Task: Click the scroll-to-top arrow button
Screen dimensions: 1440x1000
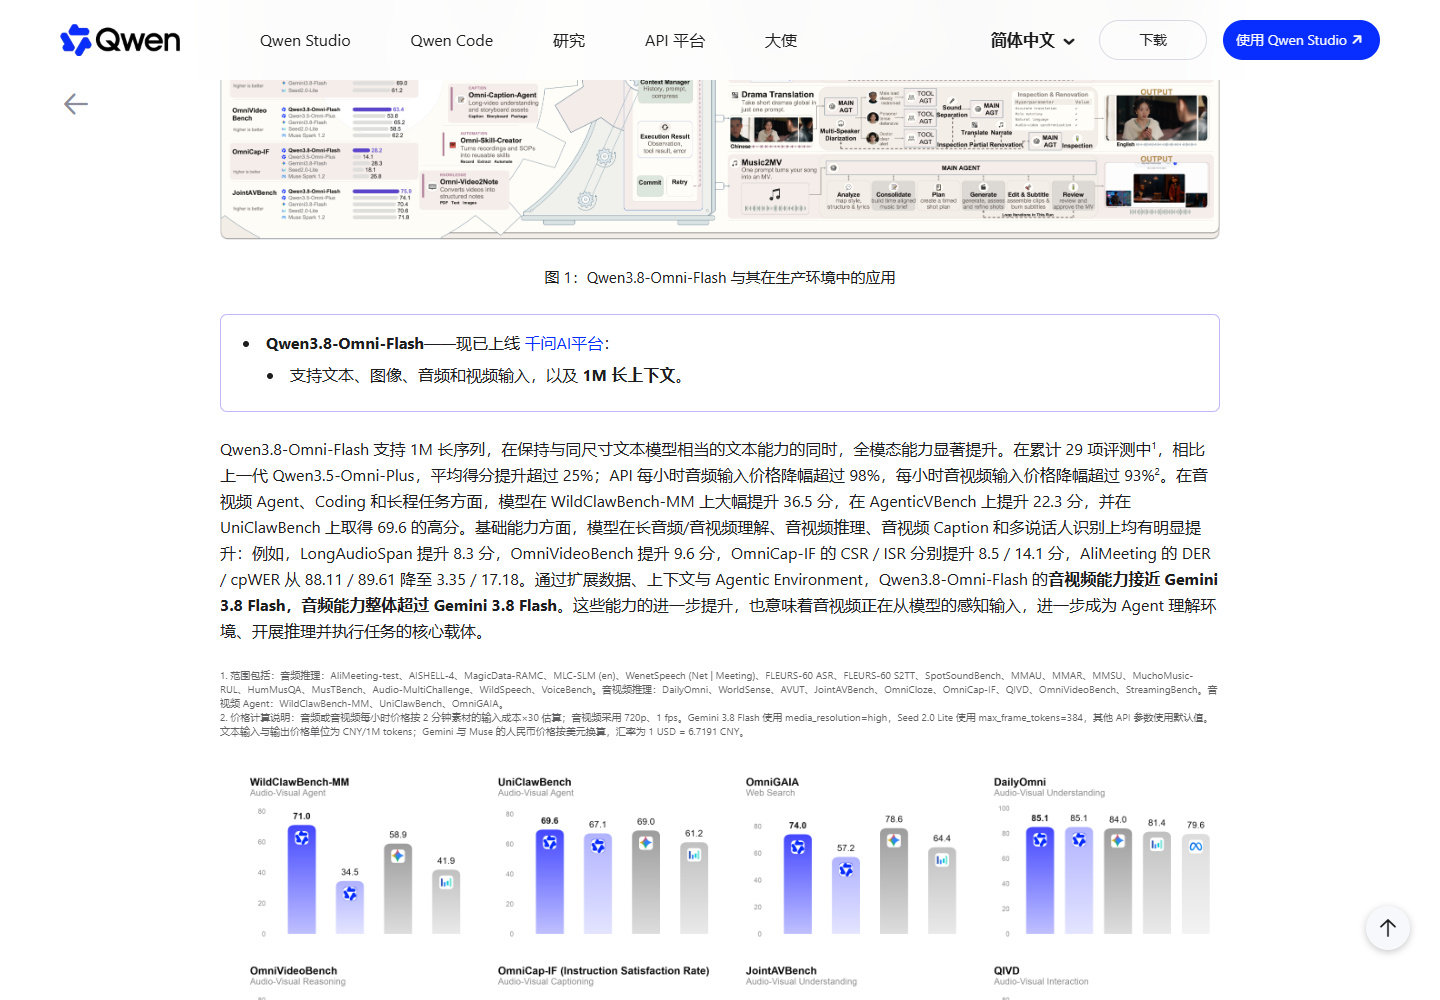Action: click(1388, 928)
